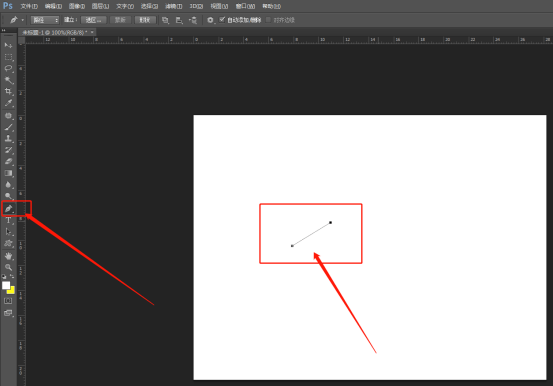
Task: Open the 窗口 menu
Action: coord(245,6)
